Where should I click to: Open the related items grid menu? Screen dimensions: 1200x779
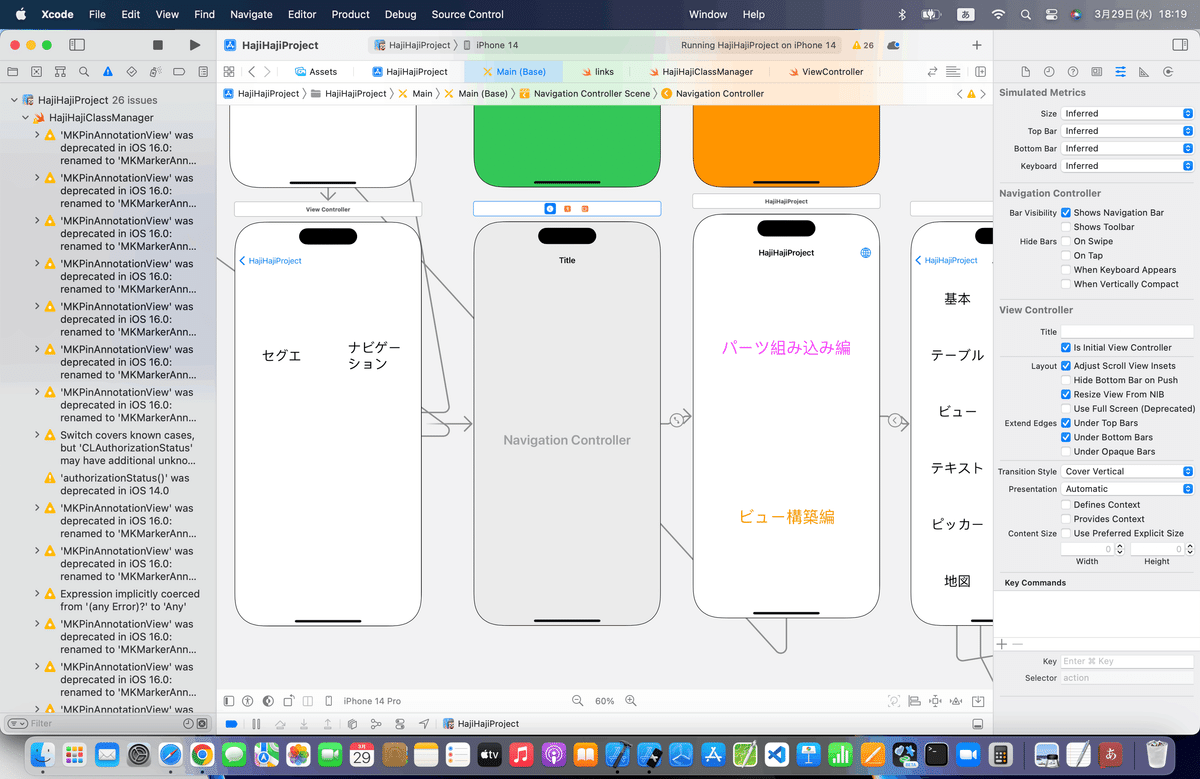point(228,72)
